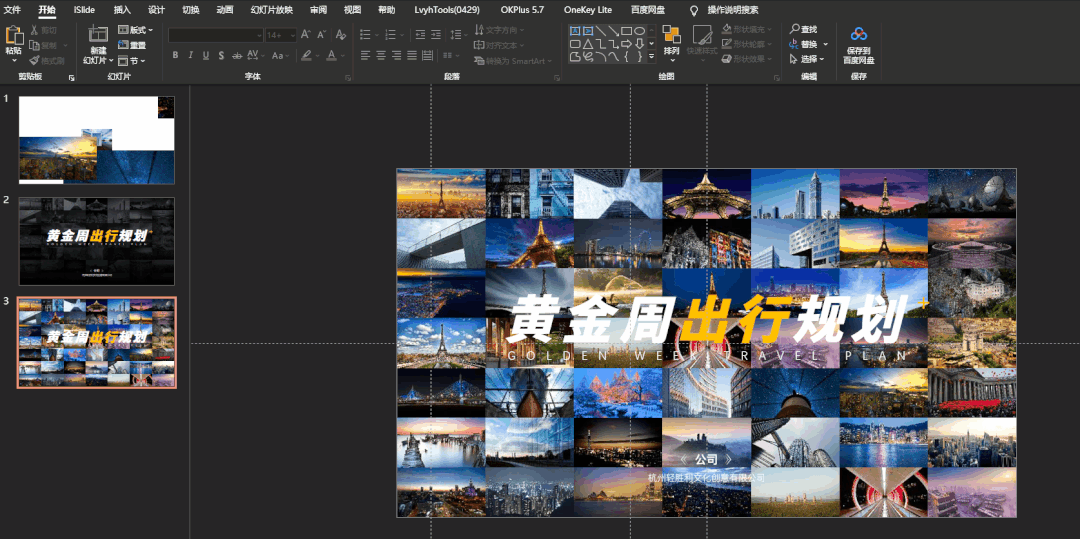Click the font color A button
This screenshot has height=539, width=1080.
pos(331,55)
